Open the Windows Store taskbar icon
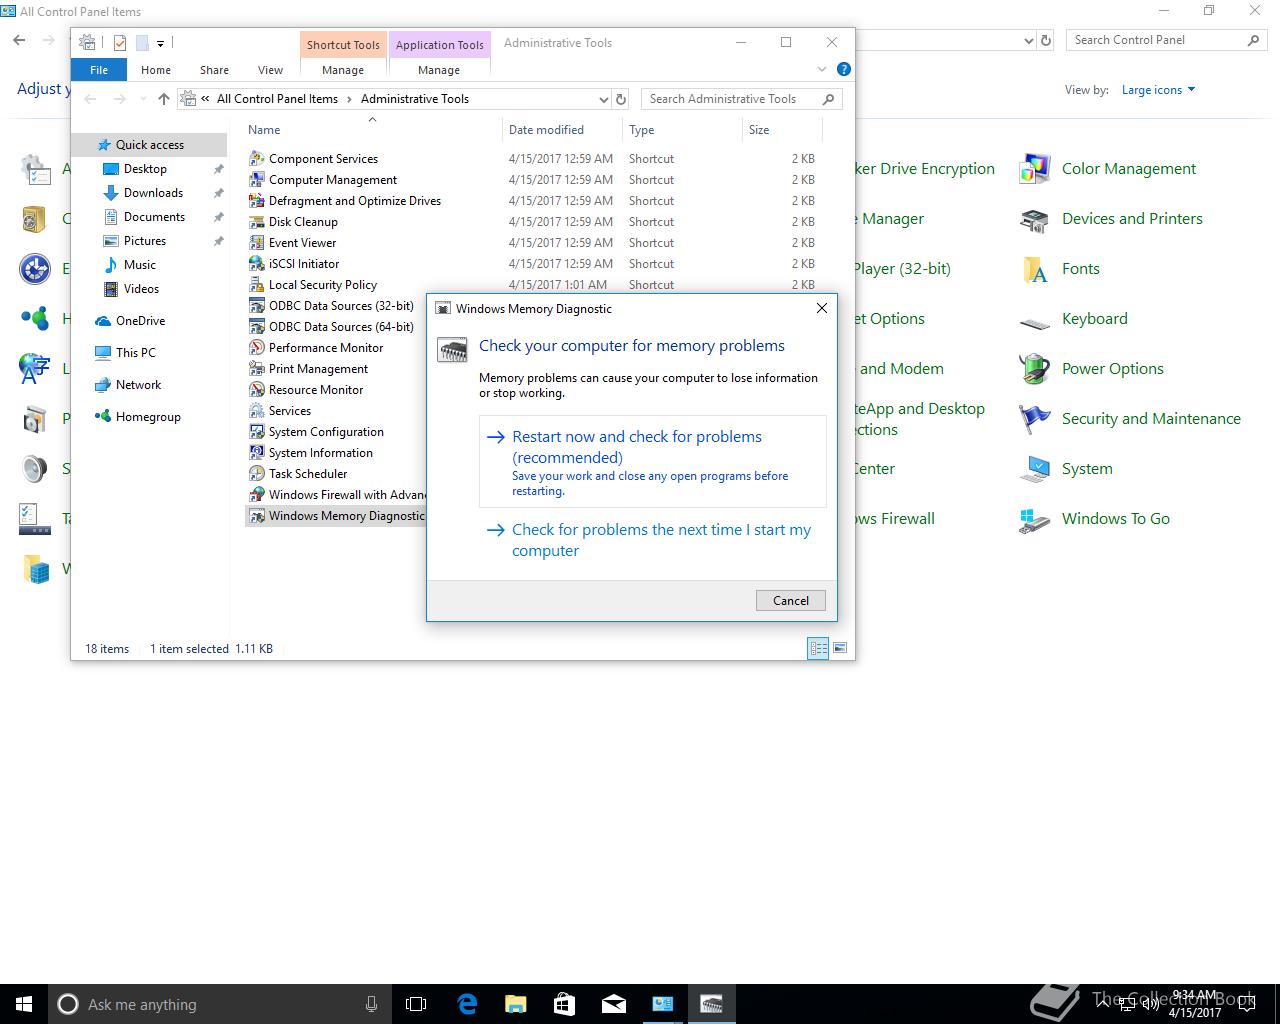 (564, 1004)
